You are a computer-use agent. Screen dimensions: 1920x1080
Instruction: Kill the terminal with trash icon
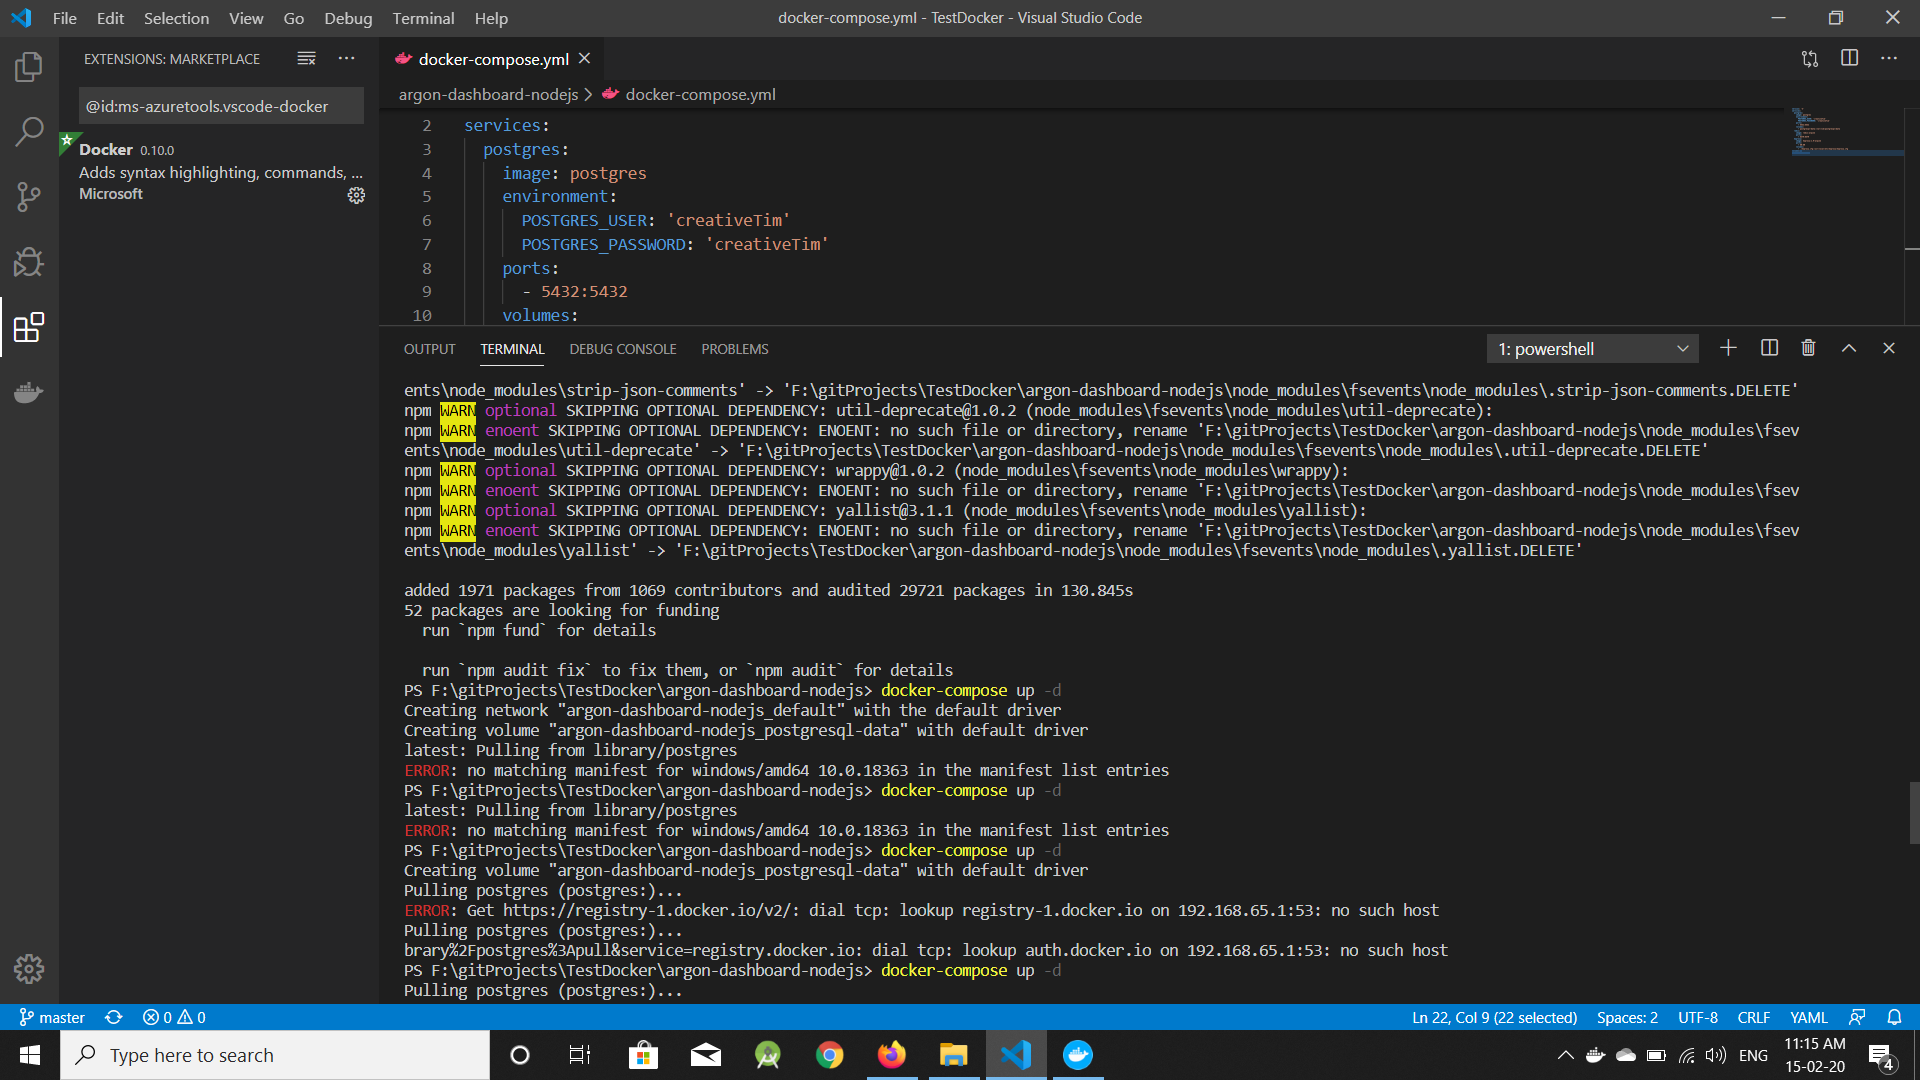click(x=1808, y=348)
